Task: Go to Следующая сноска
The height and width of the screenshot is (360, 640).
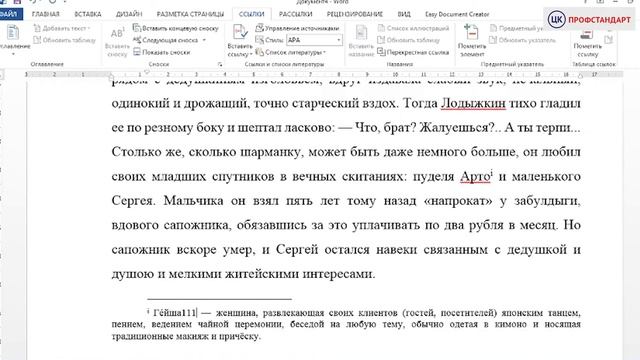Action: click(166, 40)
